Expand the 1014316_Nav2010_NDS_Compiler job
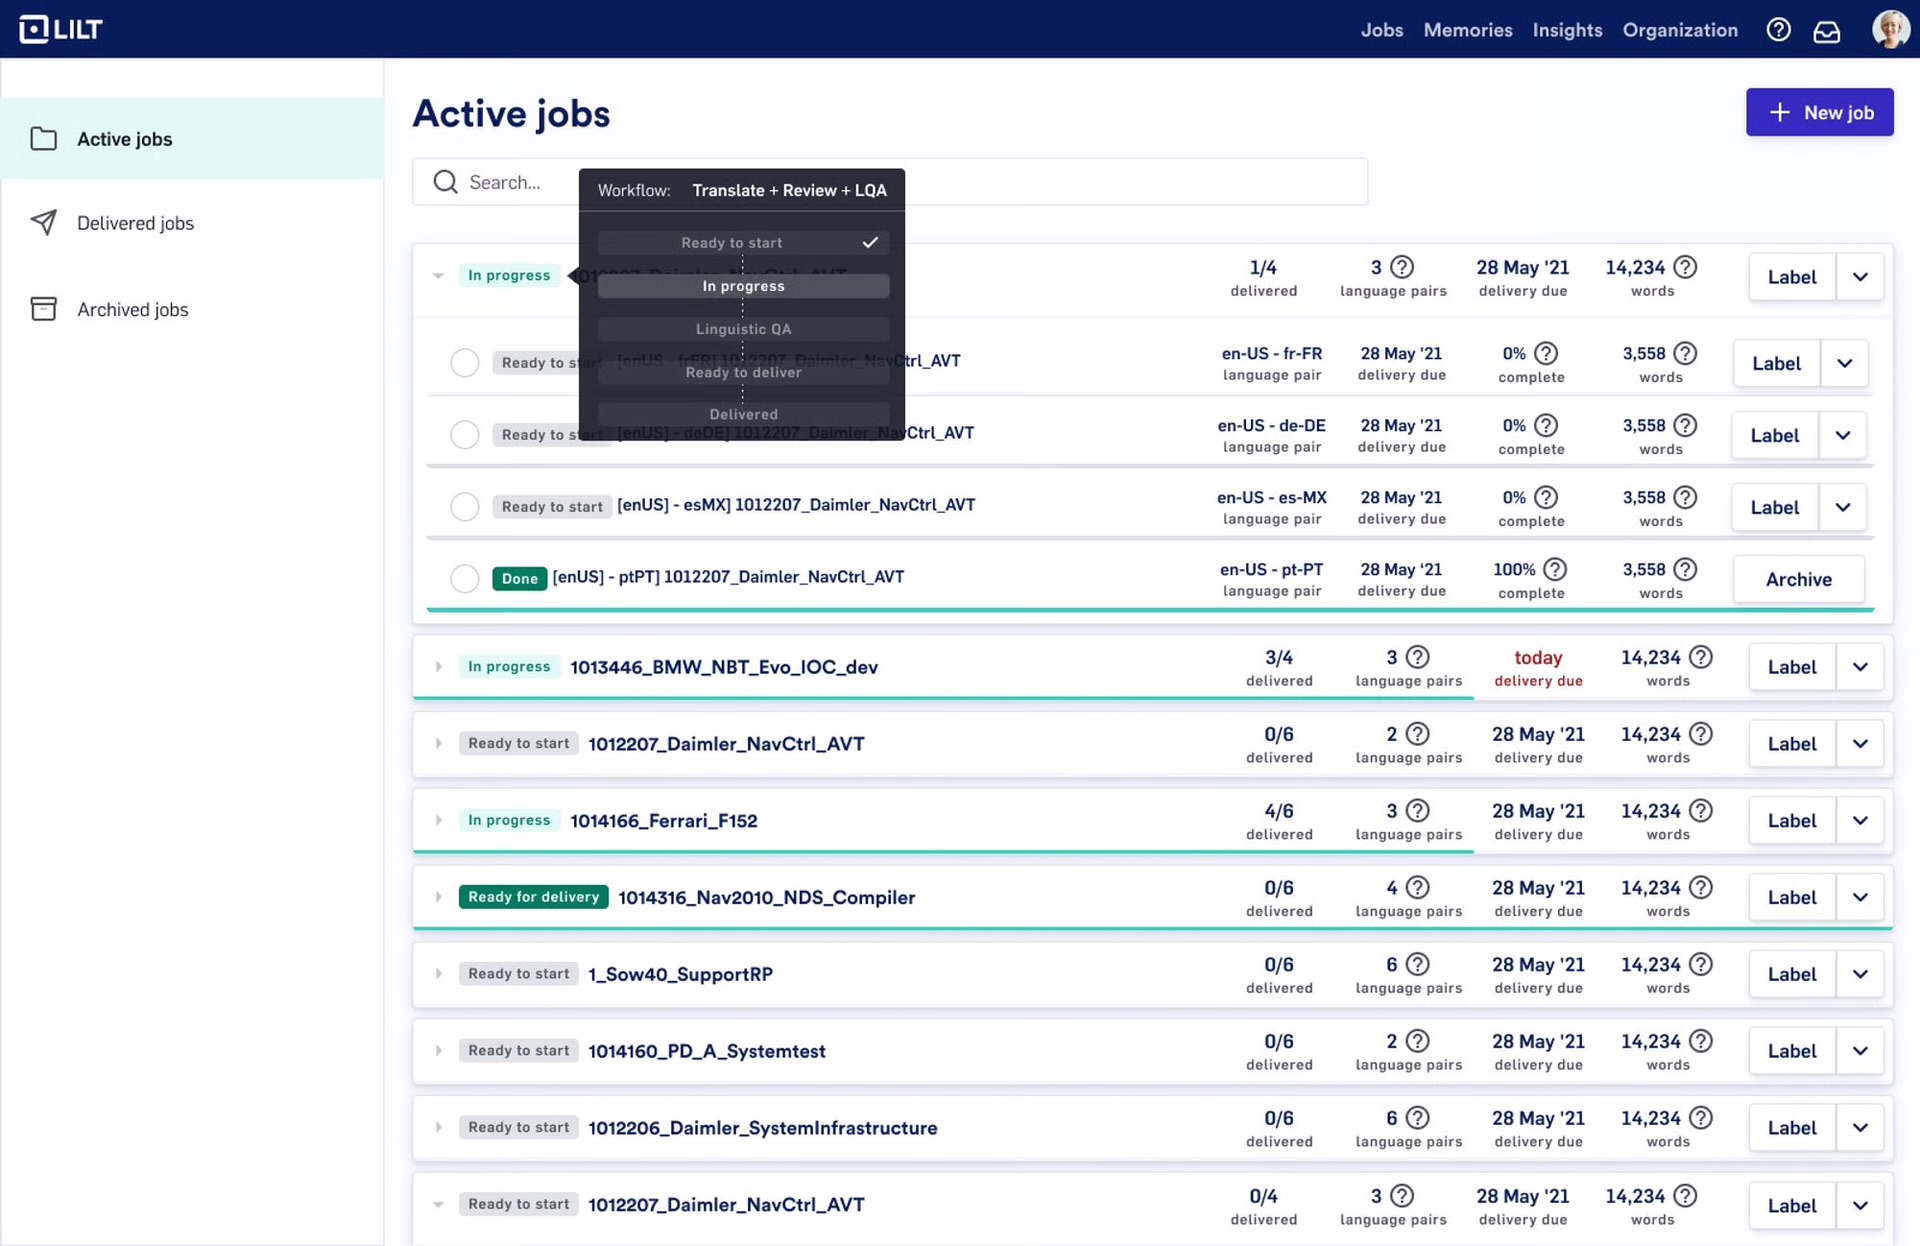Screen dimensions: 1920x1246 [x=438, y=897]
